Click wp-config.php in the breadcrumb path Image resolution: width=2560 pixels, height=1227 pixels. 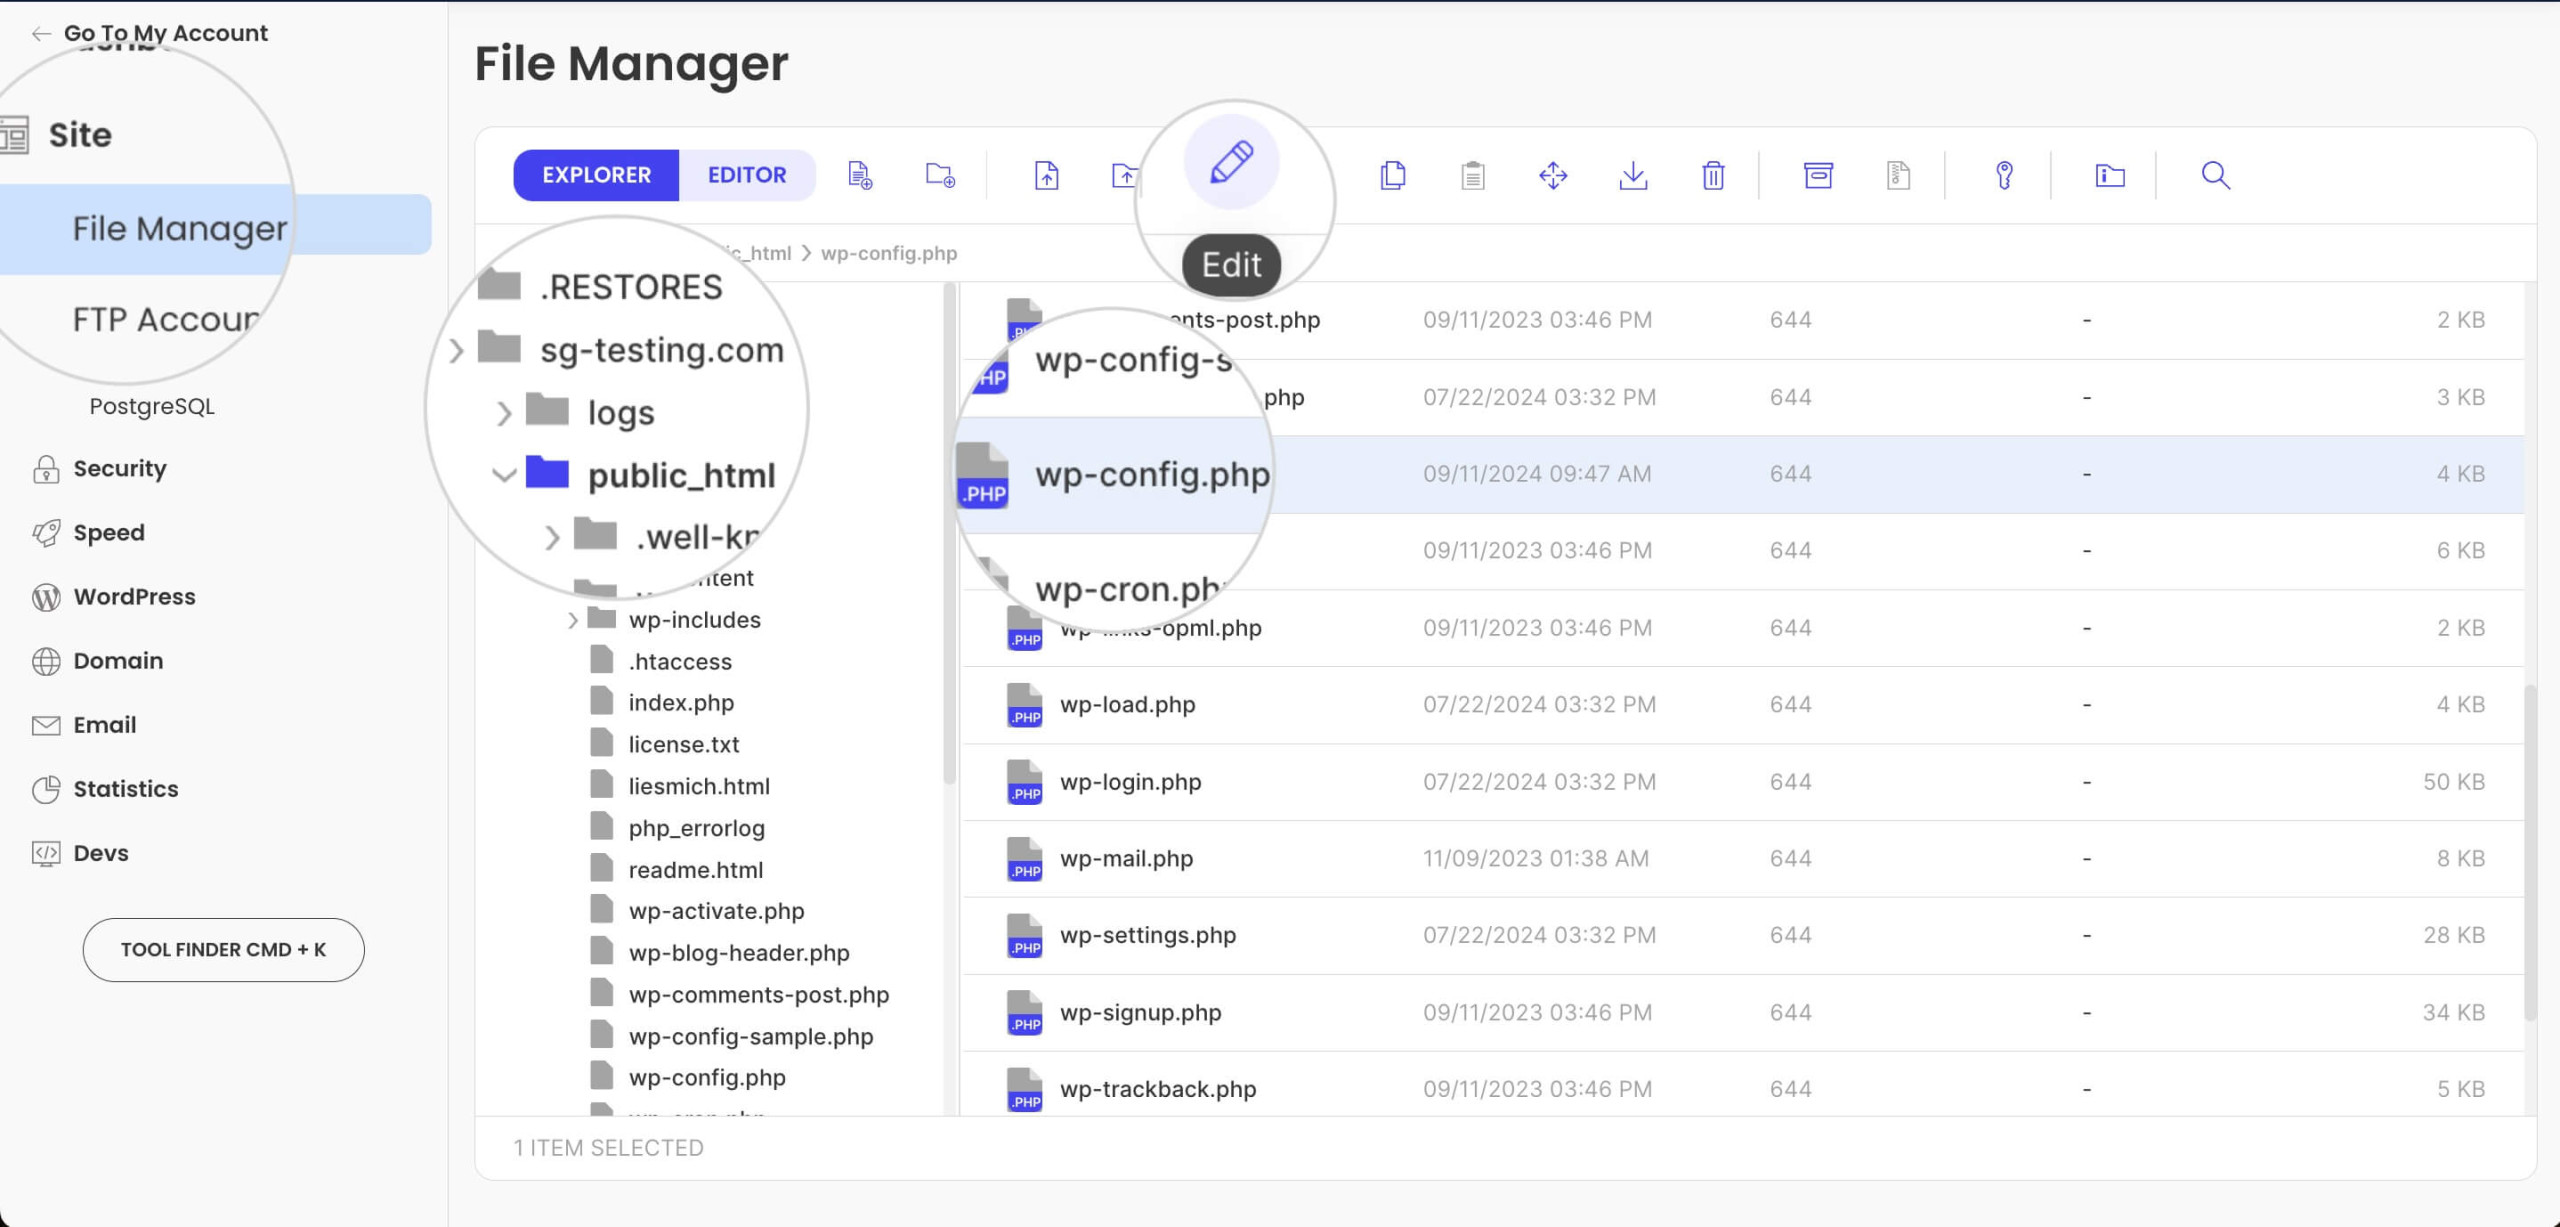[889, 254]
